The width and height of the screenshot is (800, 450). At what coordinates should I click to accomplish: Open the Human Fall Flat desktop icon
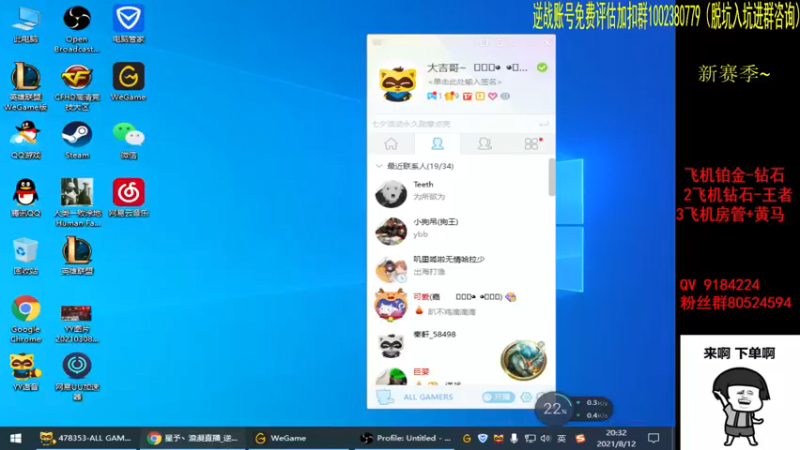pyautogui.click(x=77, y=202)
